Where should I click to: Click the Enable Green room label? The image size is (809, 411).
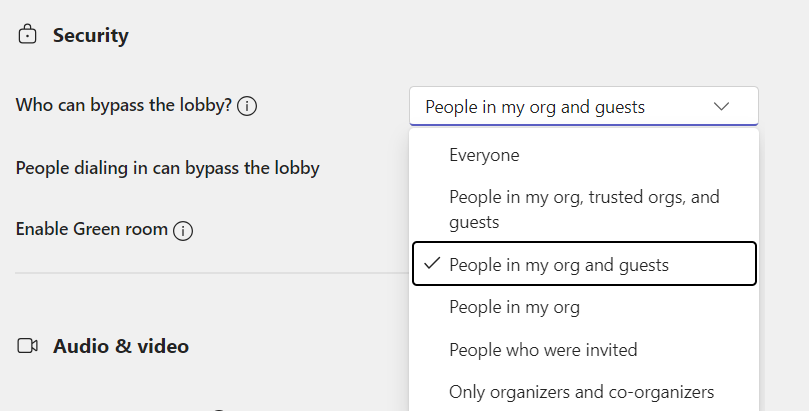[x=91, y=229]
